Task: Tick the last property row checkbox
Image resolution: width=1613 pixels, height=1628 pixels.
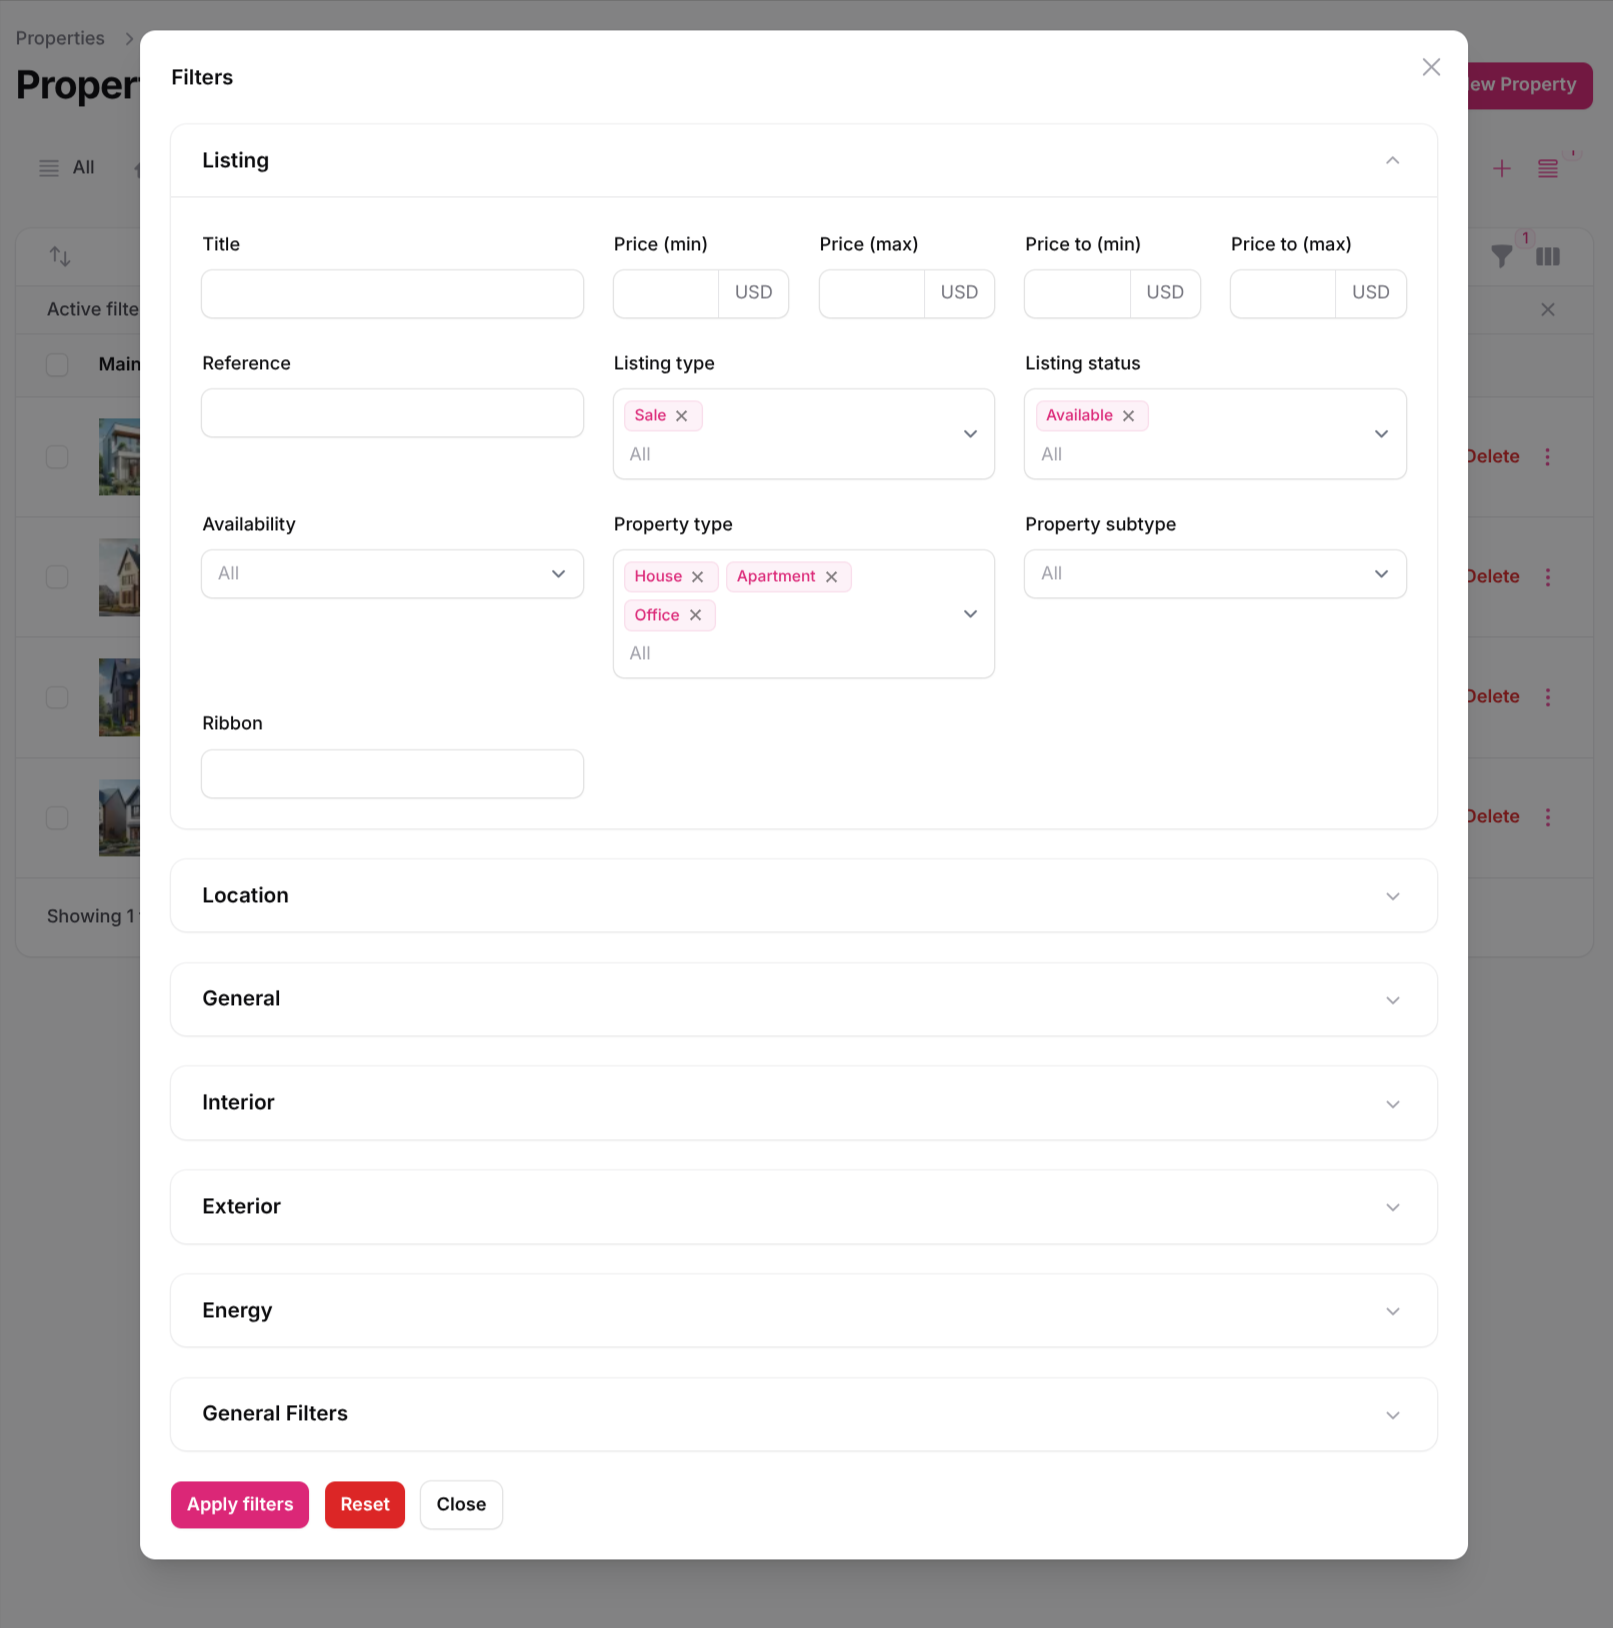Action: click(x=57, y=818)
